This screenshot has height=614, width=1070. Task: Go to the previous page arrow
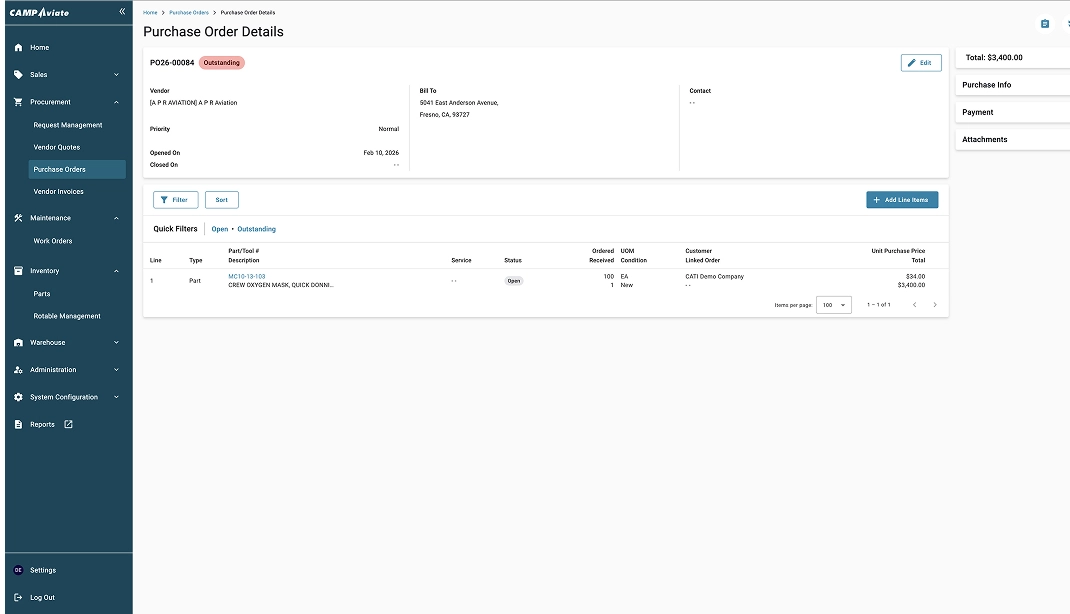(x=914, y=305)
